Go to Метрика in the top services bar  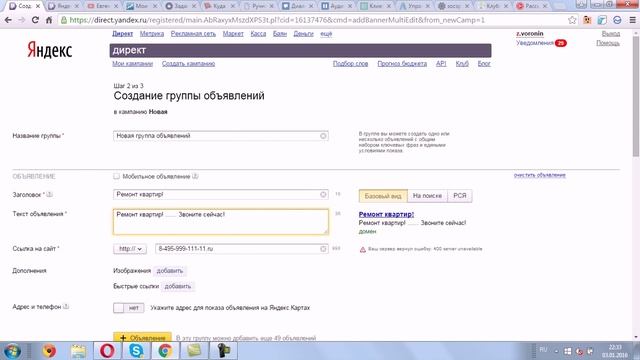151,34
